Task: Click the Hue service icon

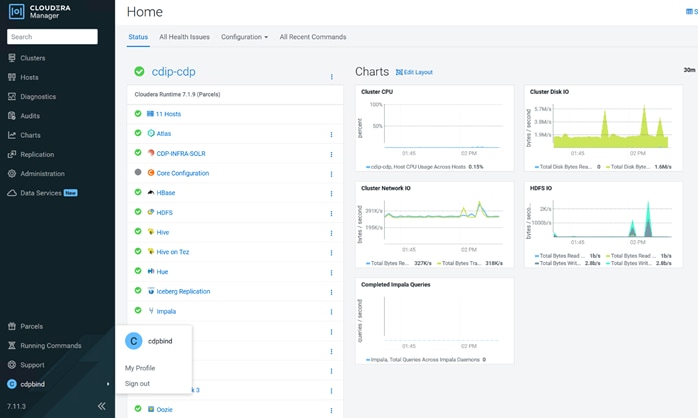Action: (151, 271)
